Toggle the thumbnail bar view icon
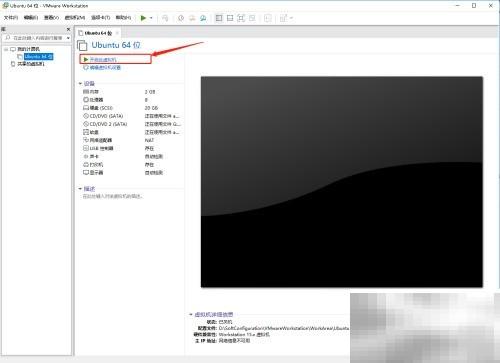500x363 pixels. [230, 18]
